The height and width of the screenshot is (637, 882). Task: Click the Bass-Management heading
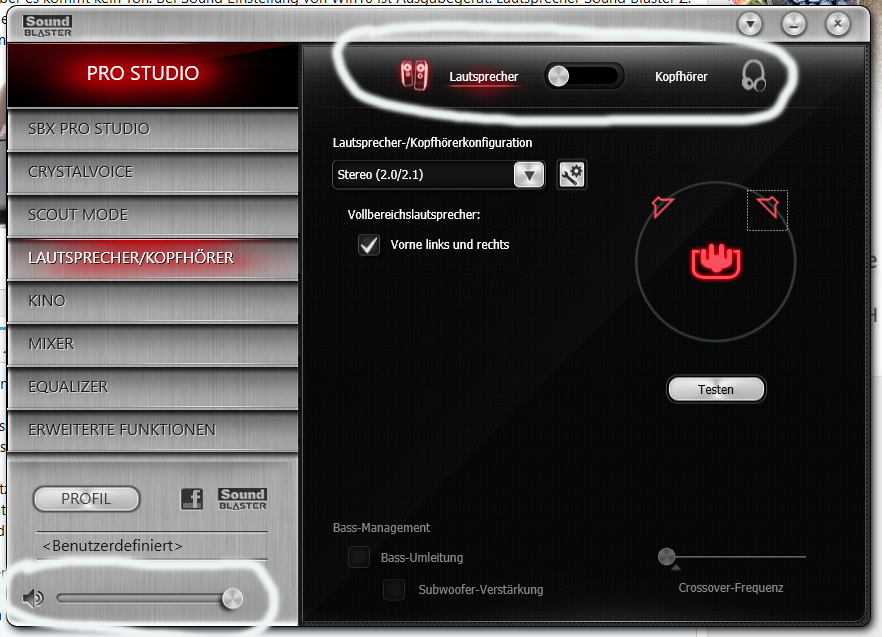[381, 528]
